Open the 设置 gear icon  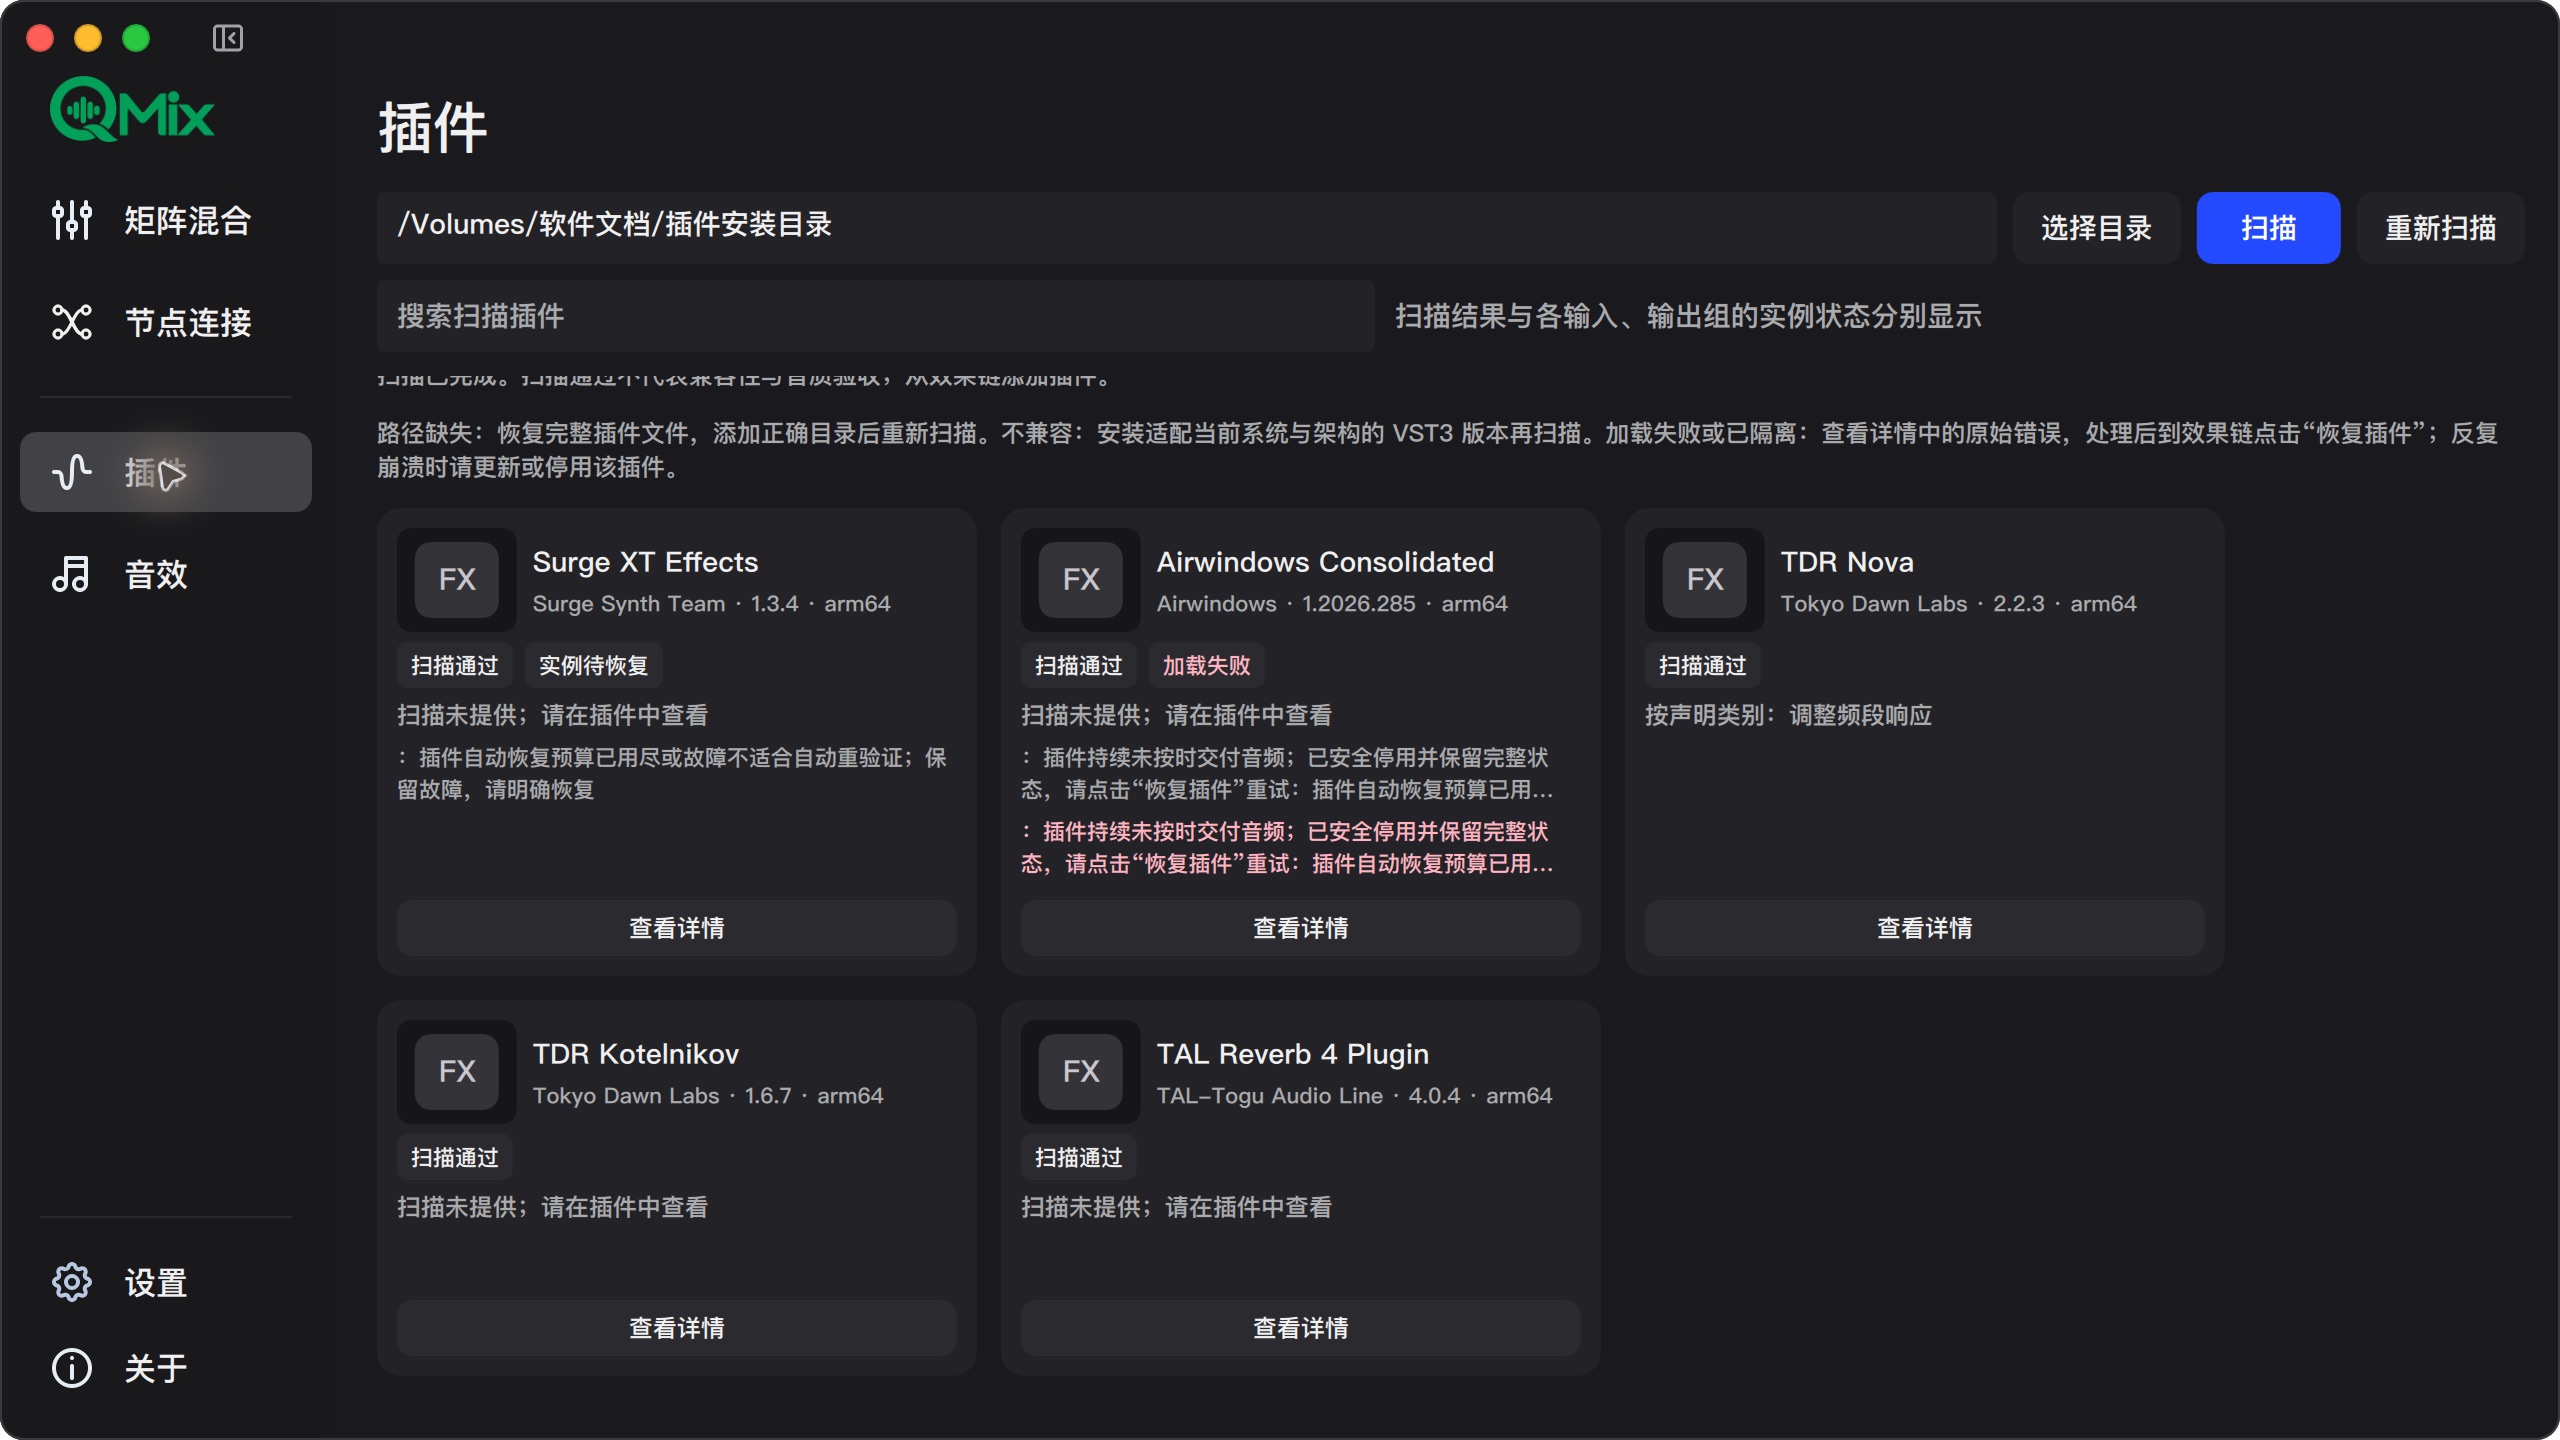click(72, 1282)
